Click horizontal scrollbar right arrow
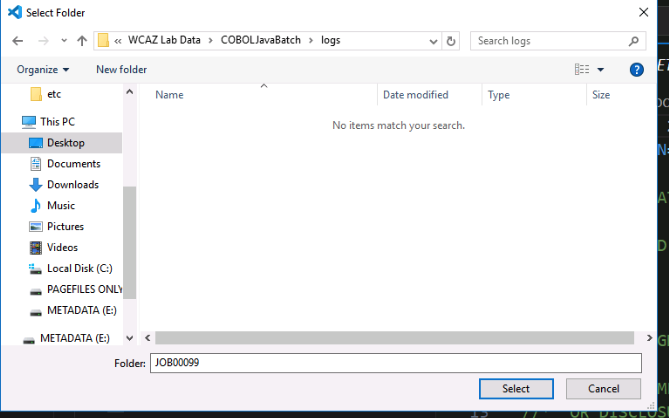This screenshot has width=669, height=418. click(649, 338)
